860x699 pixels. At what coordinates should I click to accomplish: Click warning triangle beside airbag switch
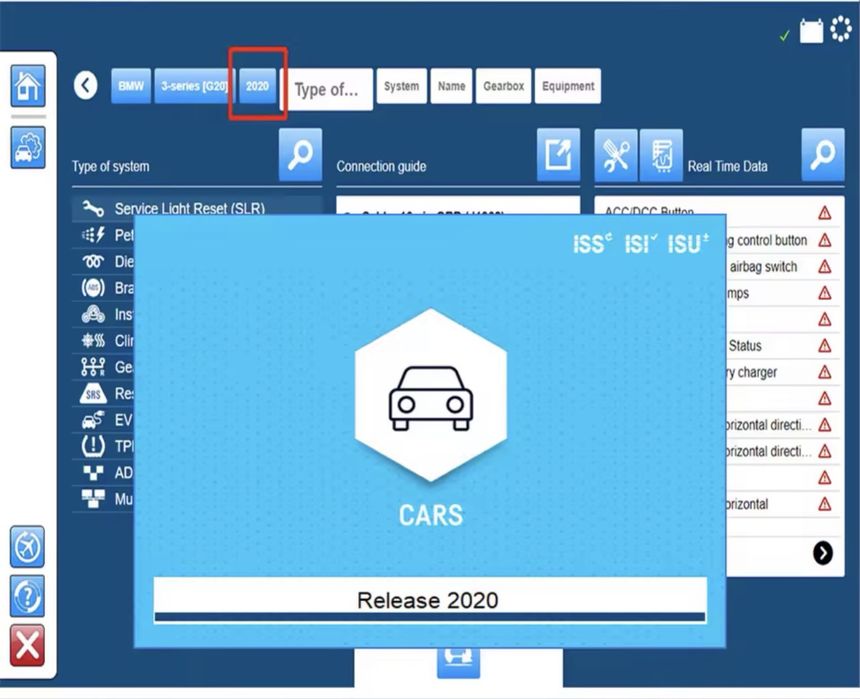click(824, 266)
